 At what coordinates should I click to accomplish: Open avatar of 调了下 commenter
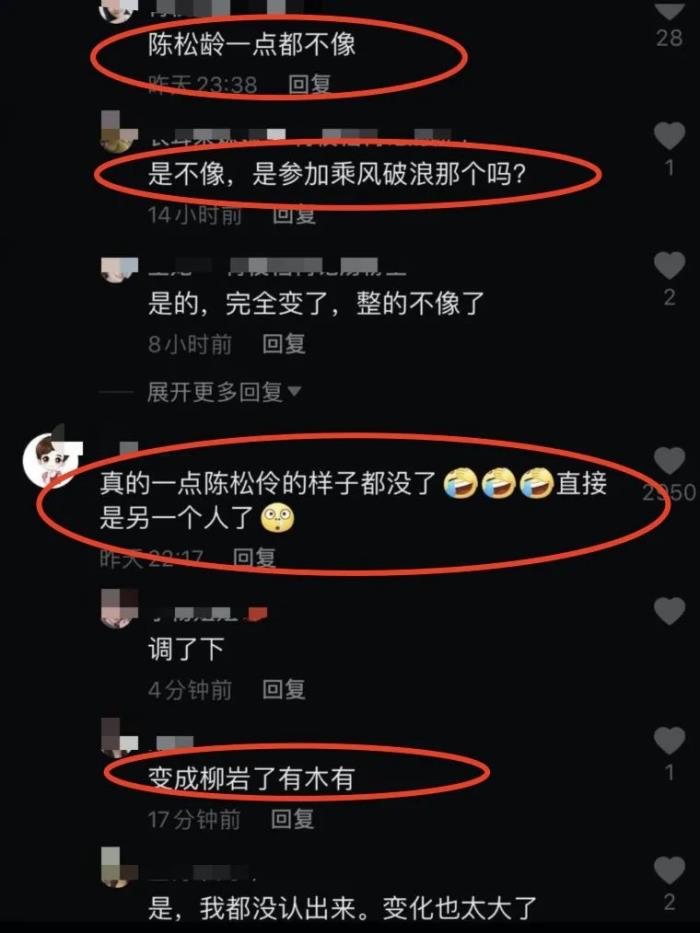point(119,608)
